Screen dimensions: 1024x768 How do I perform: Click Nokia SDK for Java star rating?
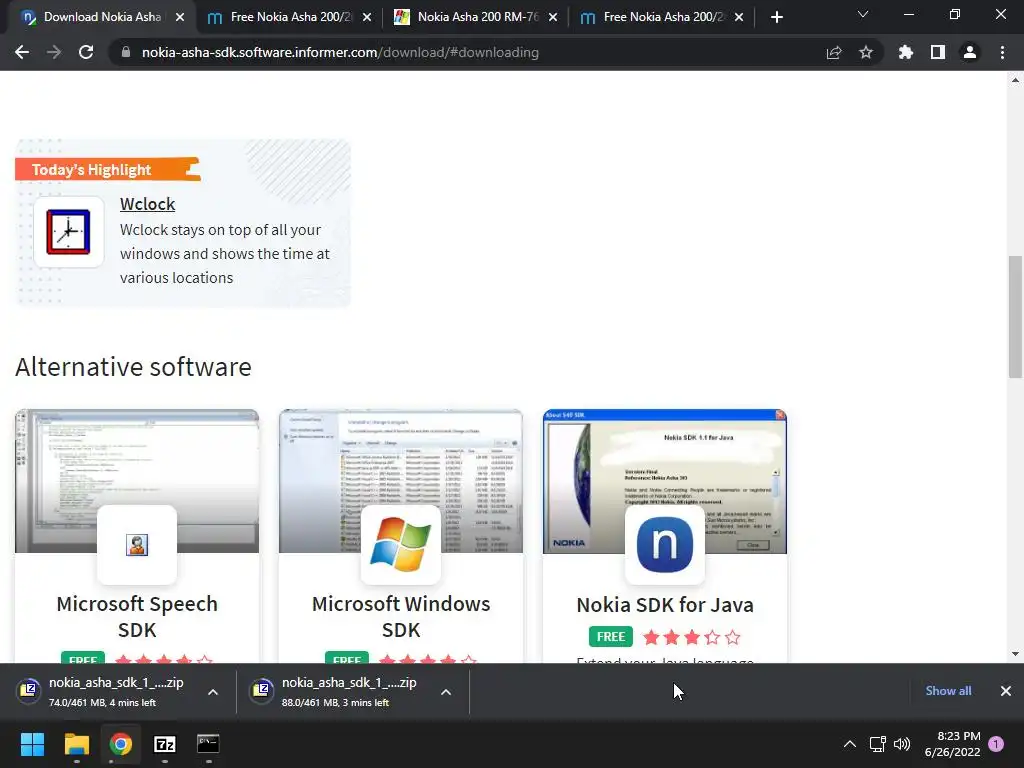(692, 637)
